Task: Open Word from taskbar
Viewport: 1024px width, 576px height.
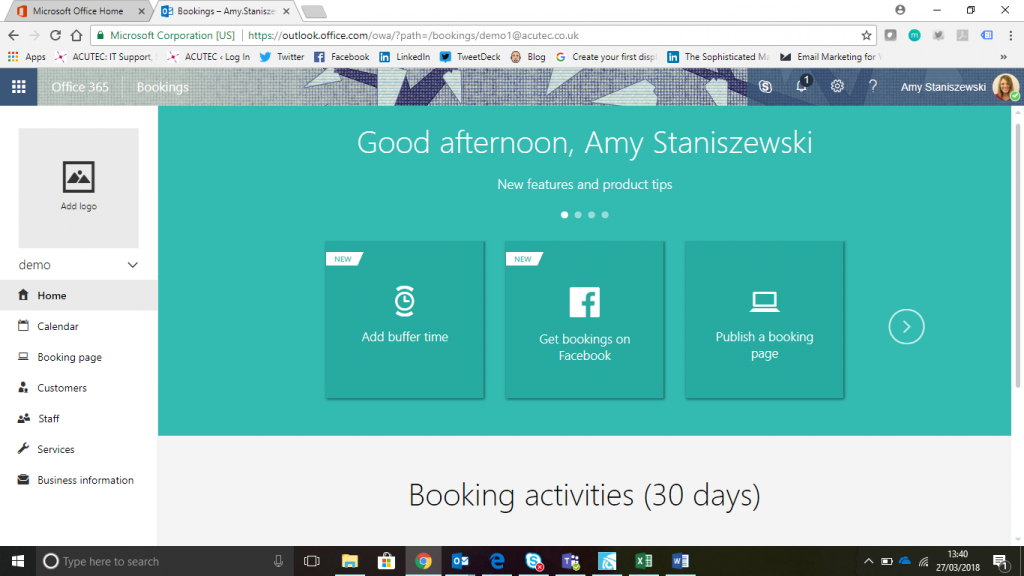Action: pos(680,561)
